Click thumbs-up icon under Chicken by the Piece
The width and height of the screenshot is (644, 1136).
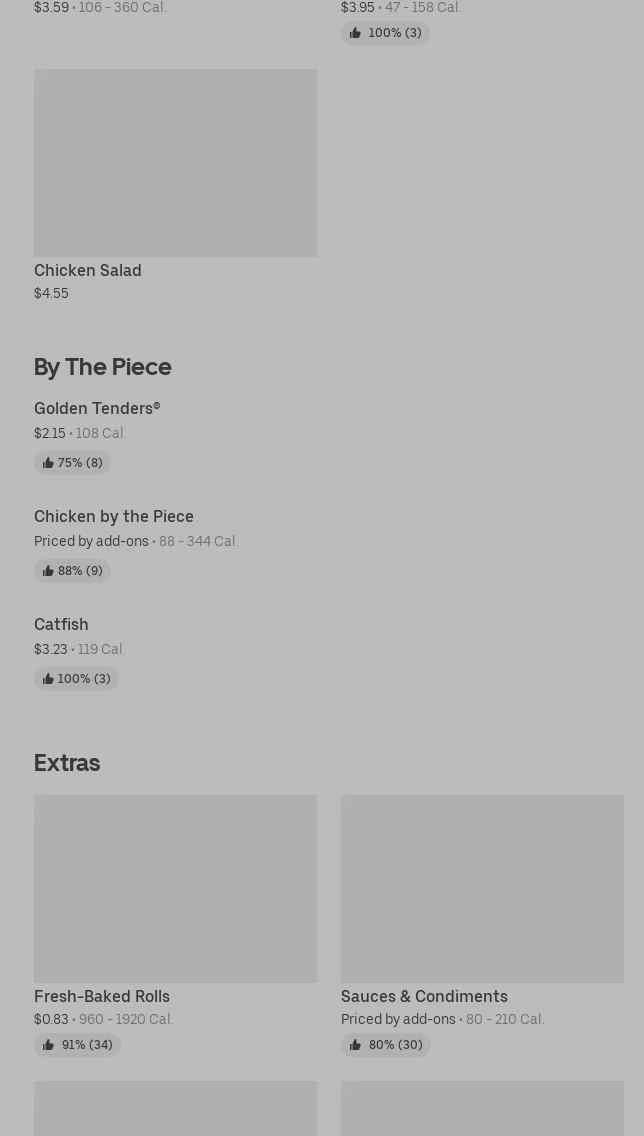point(48,571)
